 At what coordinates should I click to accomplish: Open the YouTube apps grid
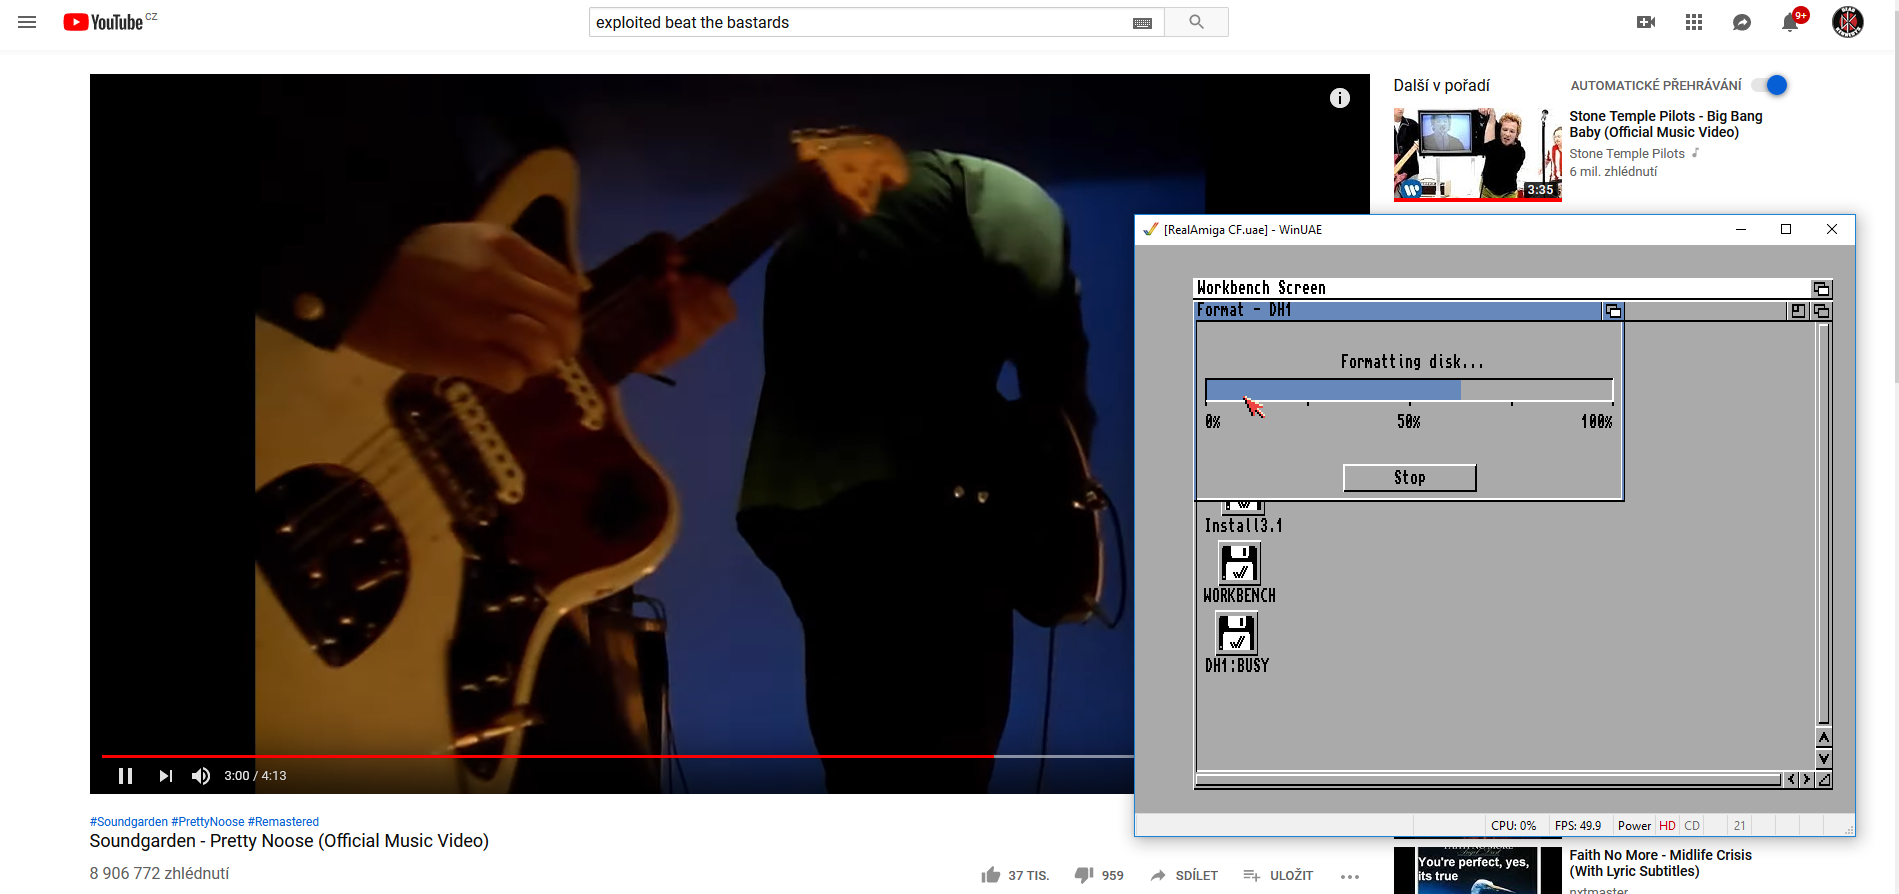click(1693, 22)
